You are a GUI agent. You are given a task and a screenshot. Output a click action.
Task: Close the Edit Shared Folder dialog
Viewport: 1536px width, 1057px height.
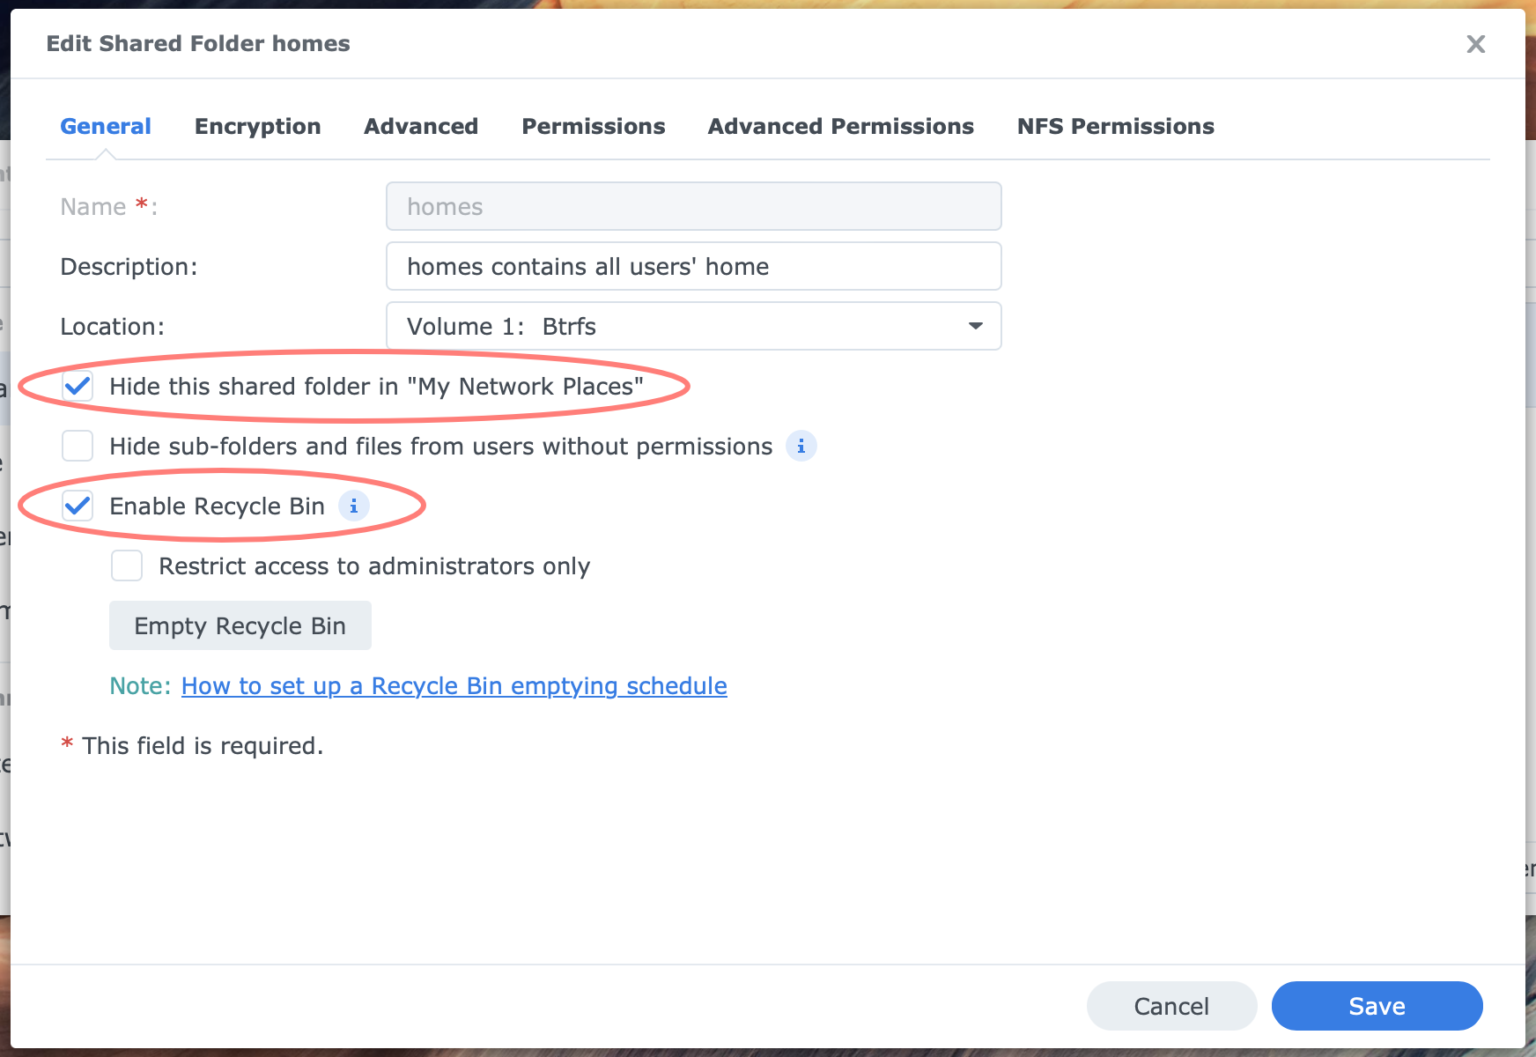[1475, 44]
